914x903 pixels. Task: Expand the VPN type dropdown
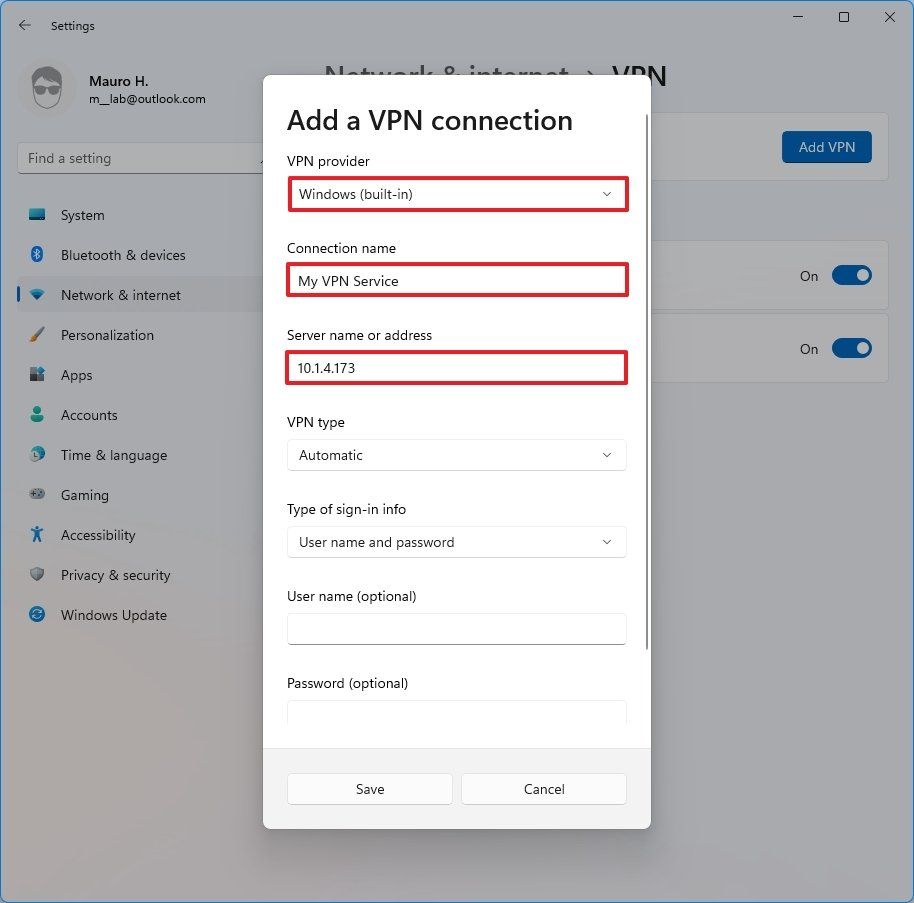tap(456, 455)
